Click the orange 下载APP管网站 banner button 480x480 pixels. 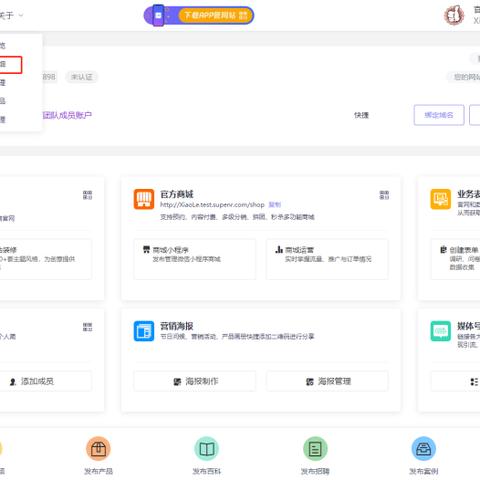215,15
